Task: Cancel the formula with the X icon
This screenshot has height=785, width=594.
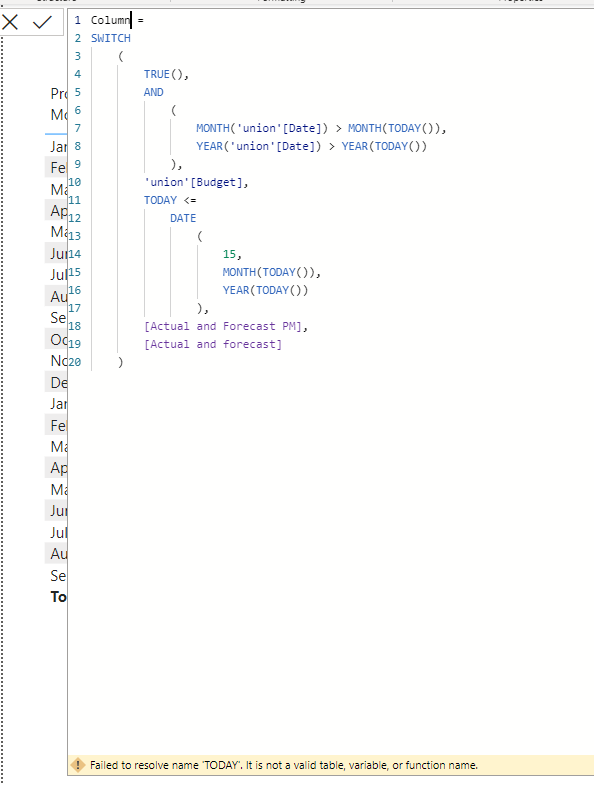Action: point(10,22)
